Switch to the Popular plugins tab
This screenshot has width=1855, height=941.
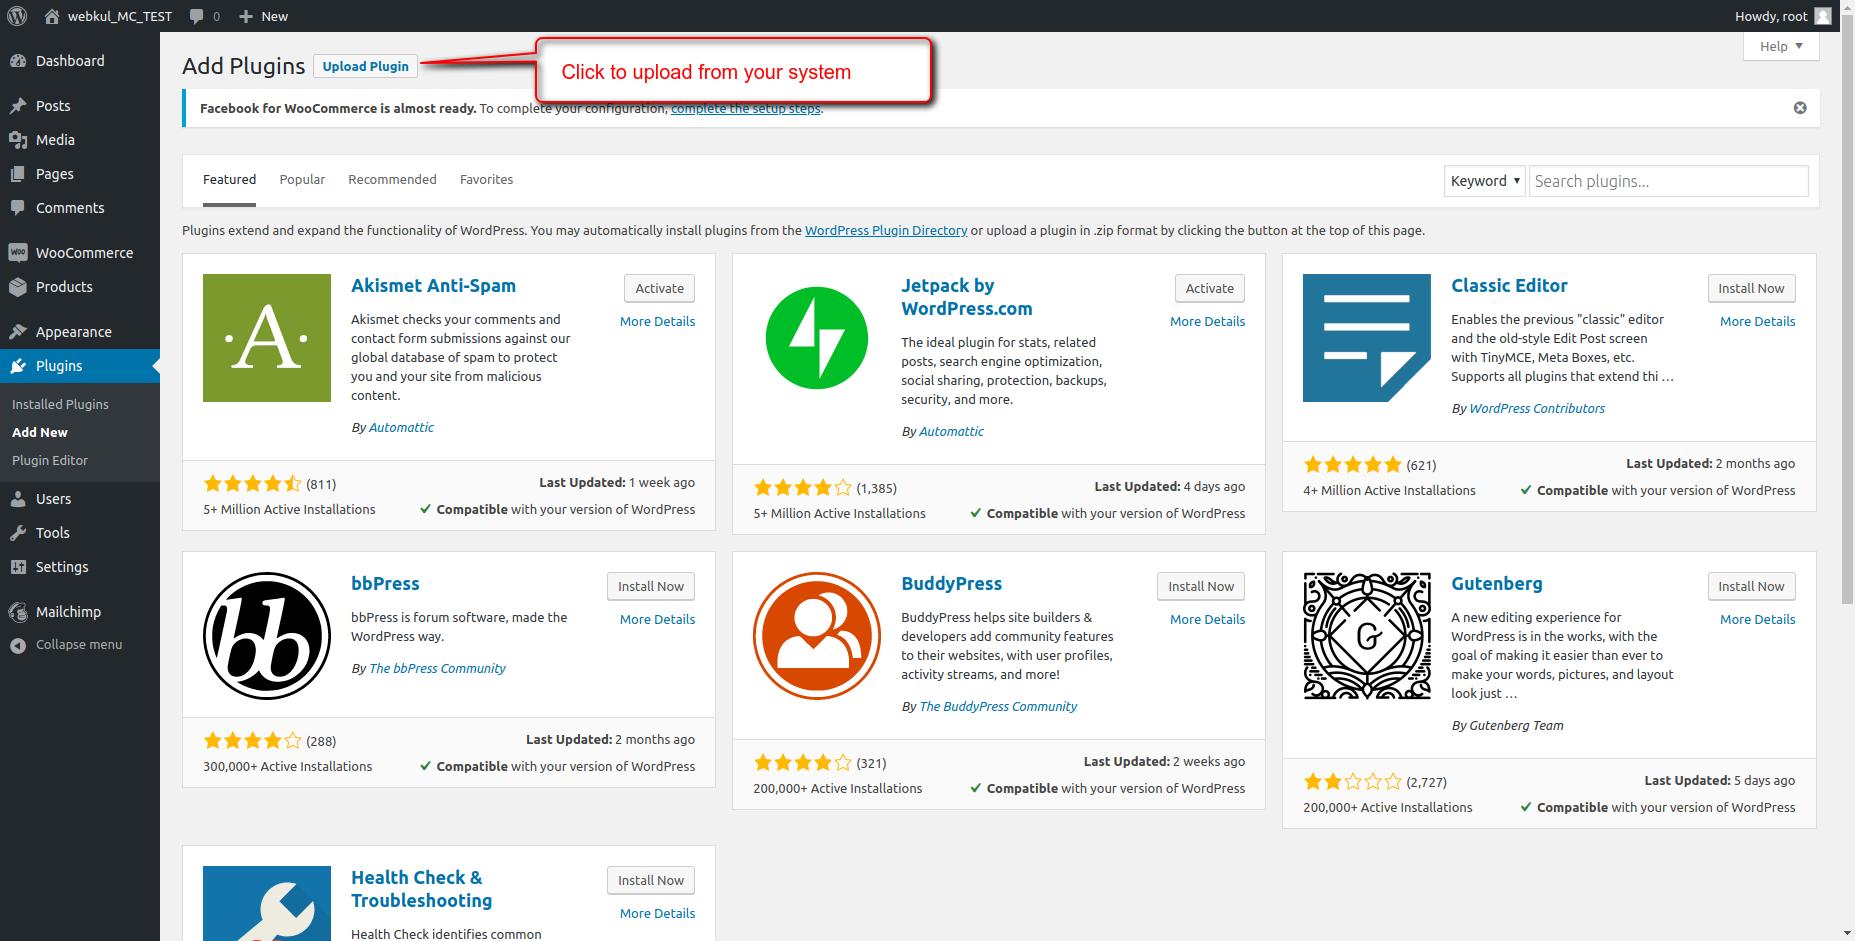302,180
